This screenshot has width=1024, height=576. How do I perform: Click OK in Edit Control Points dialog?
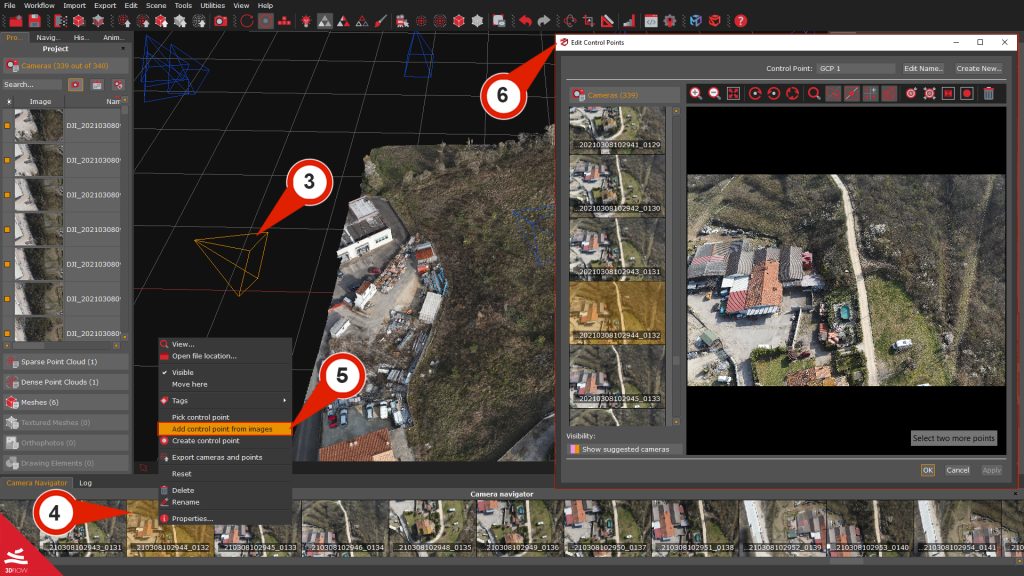coord(927,470)
